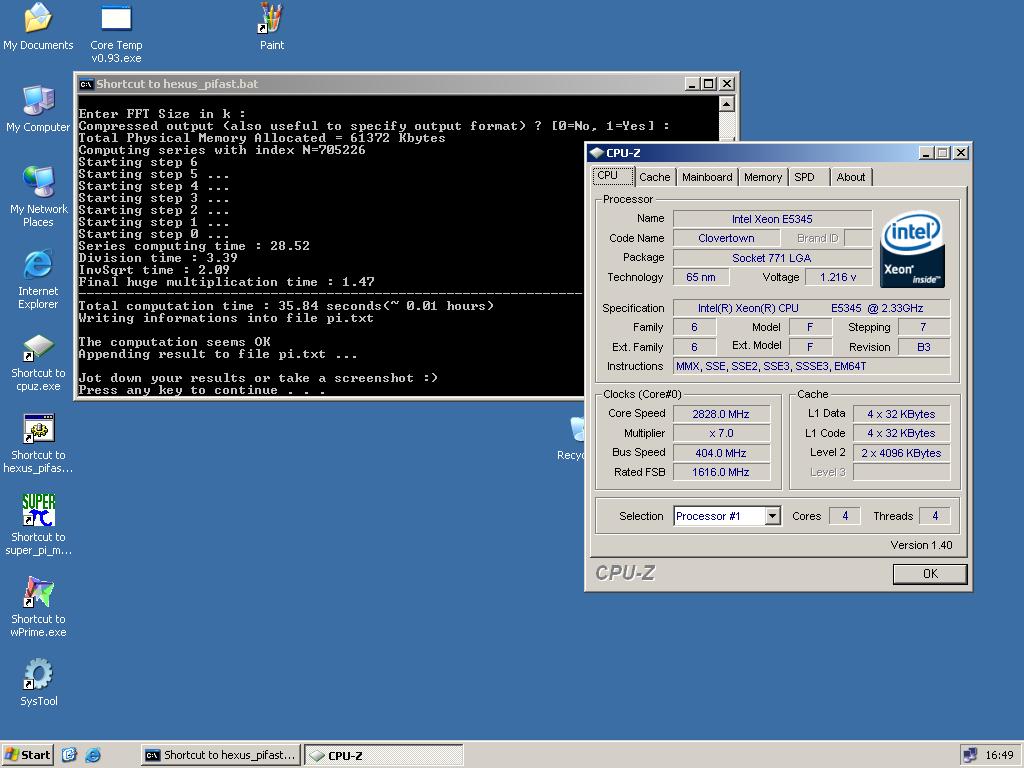
Task: Click OK button in CPU-Z
Action: point(930,573)
